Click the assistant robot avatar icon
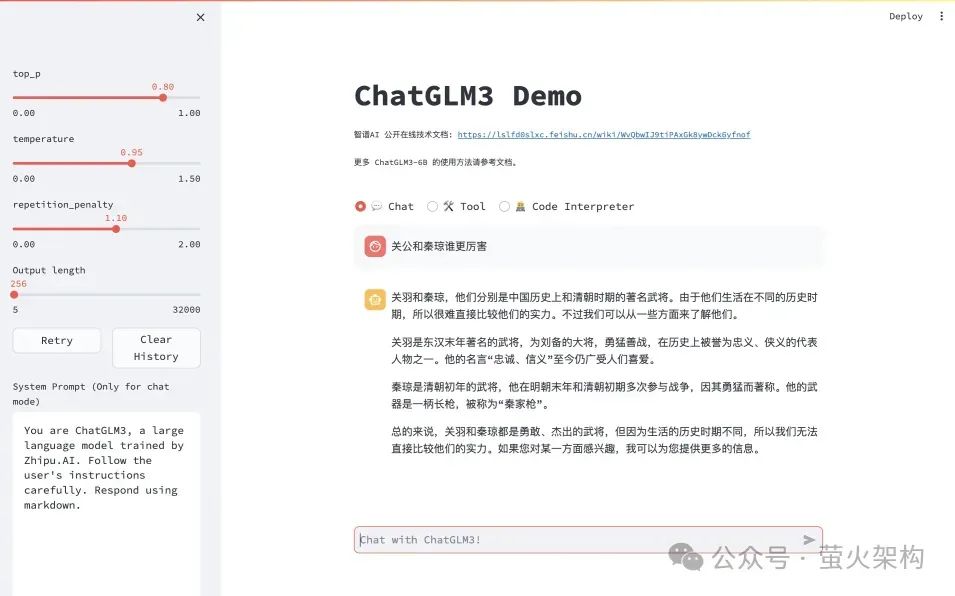 pyautogui.click(x=375, y=300)
